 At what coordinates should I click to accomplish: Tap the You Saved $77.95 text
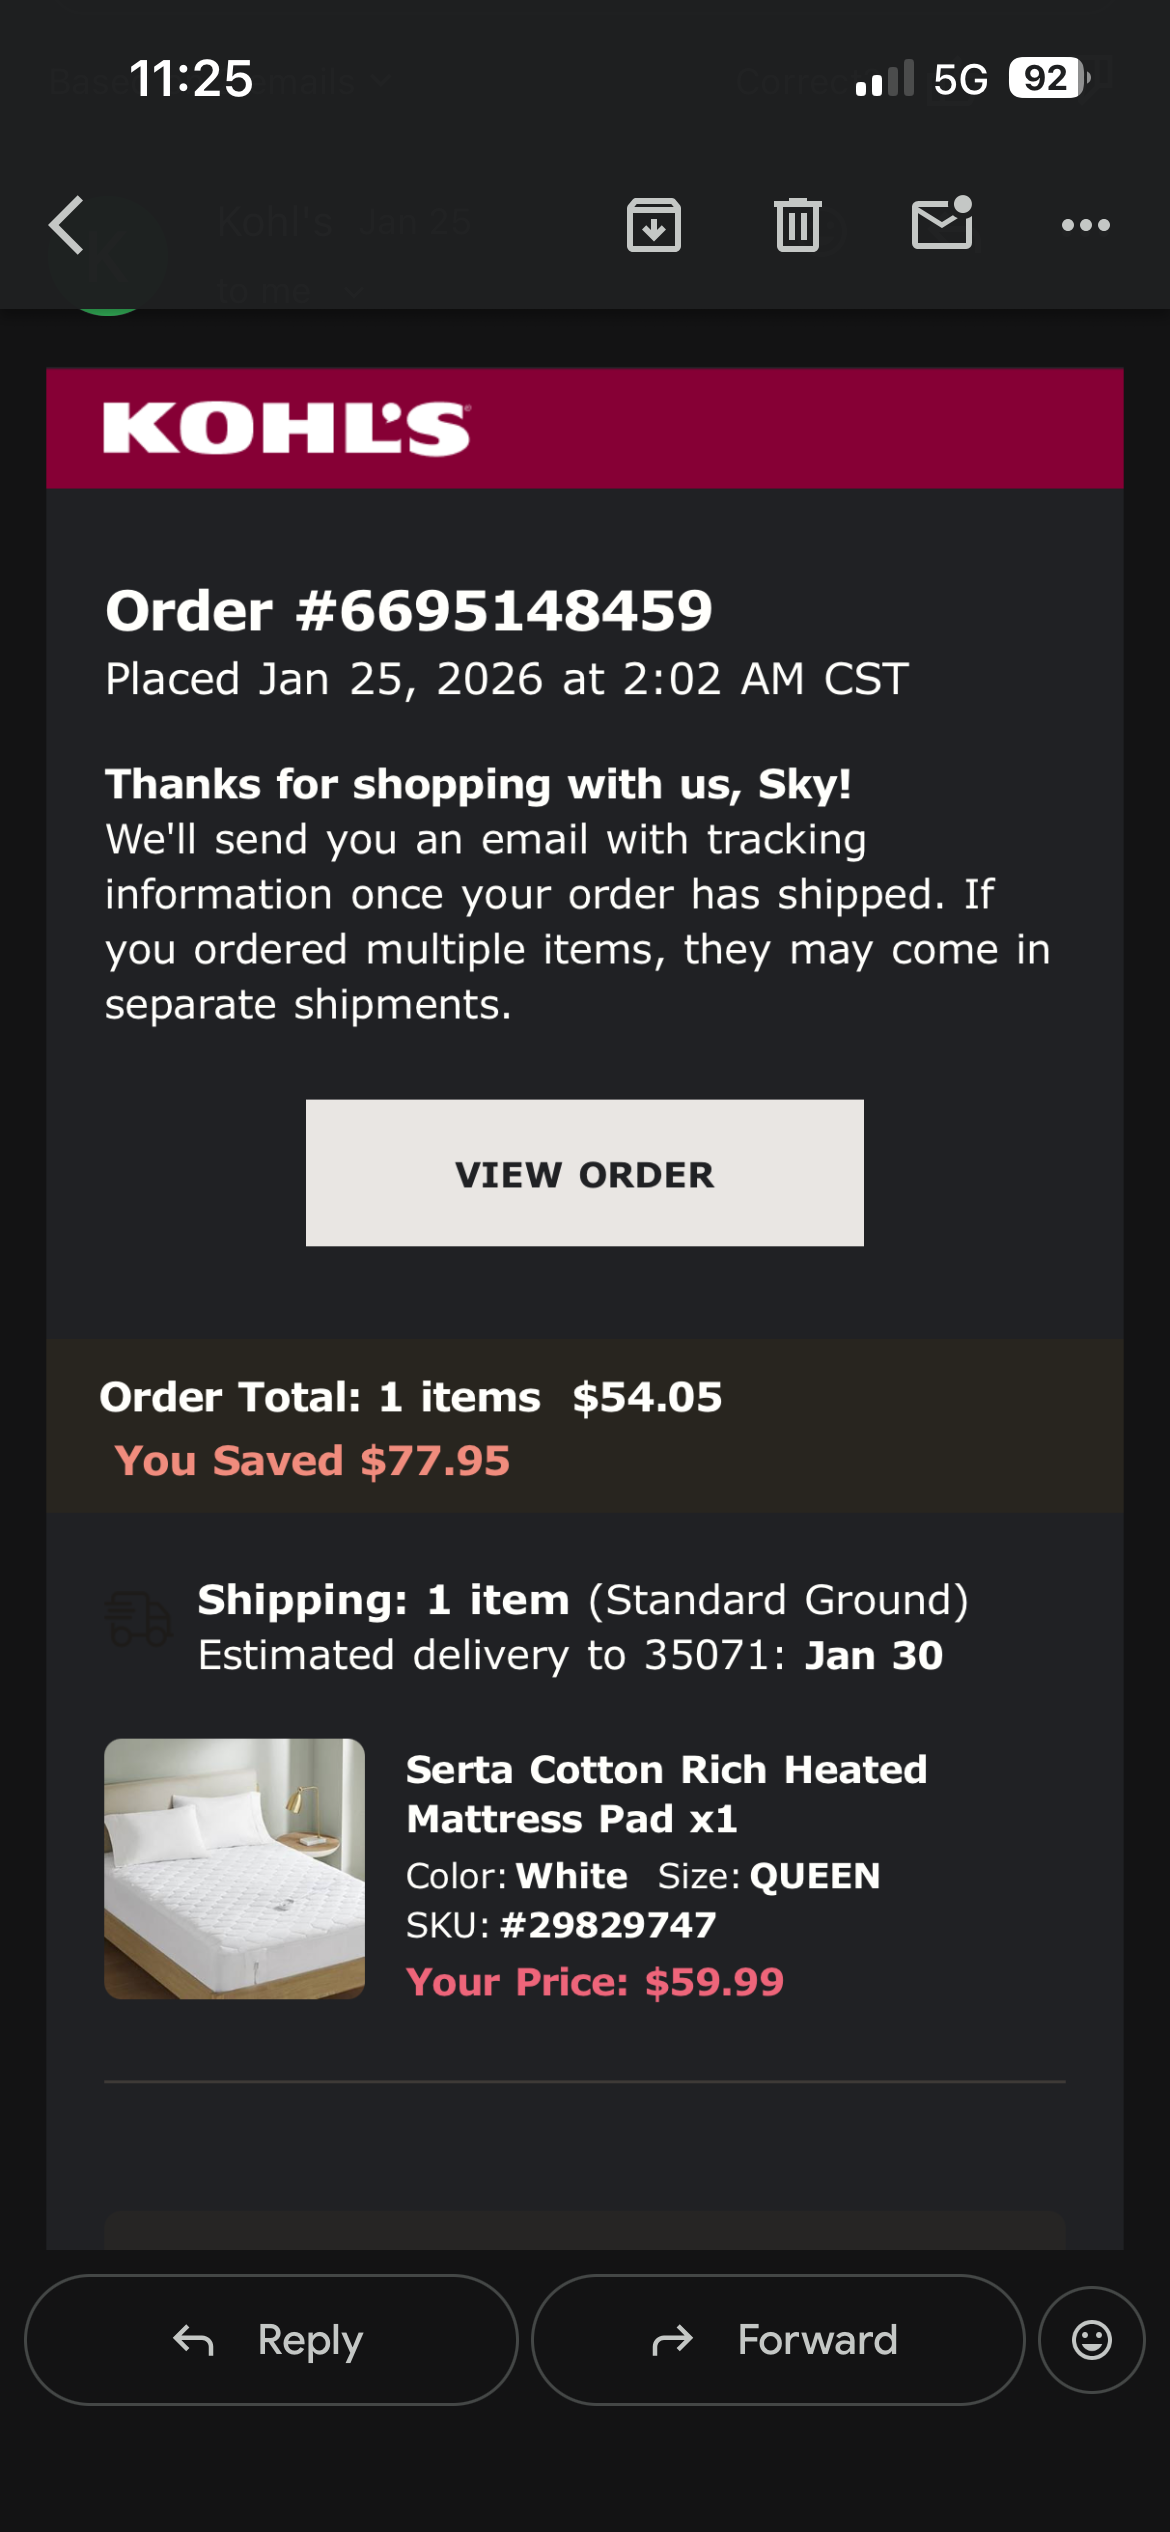[312, 1461]
